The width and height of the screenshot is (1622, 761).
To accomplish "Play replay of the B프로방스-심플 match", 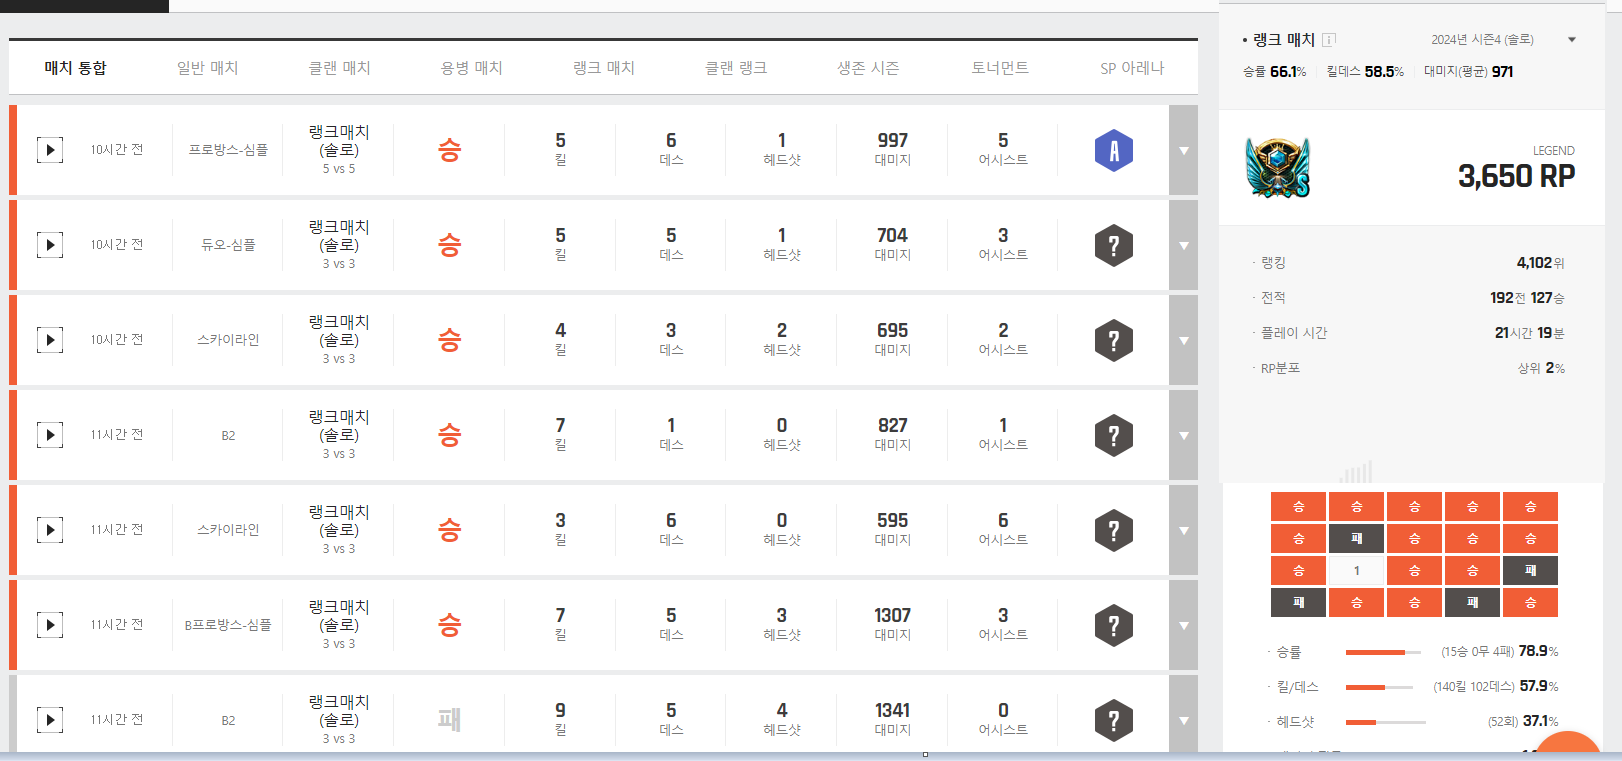I will [50, 625].
